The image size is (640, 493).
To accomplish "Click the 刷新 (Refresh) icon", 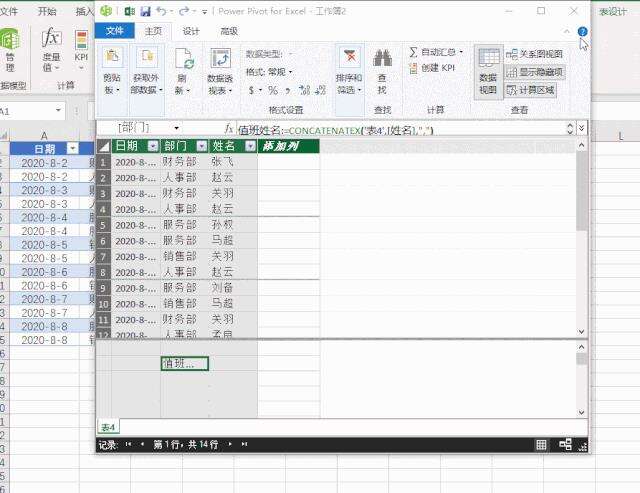I will 184,68.
